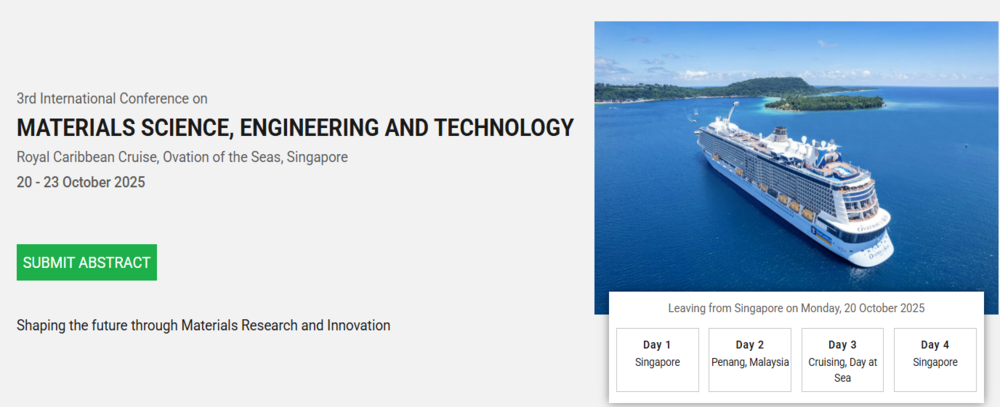Click the Penang, Malaysia destination label
Screen dimensions: 1000x407
[750, 362]
